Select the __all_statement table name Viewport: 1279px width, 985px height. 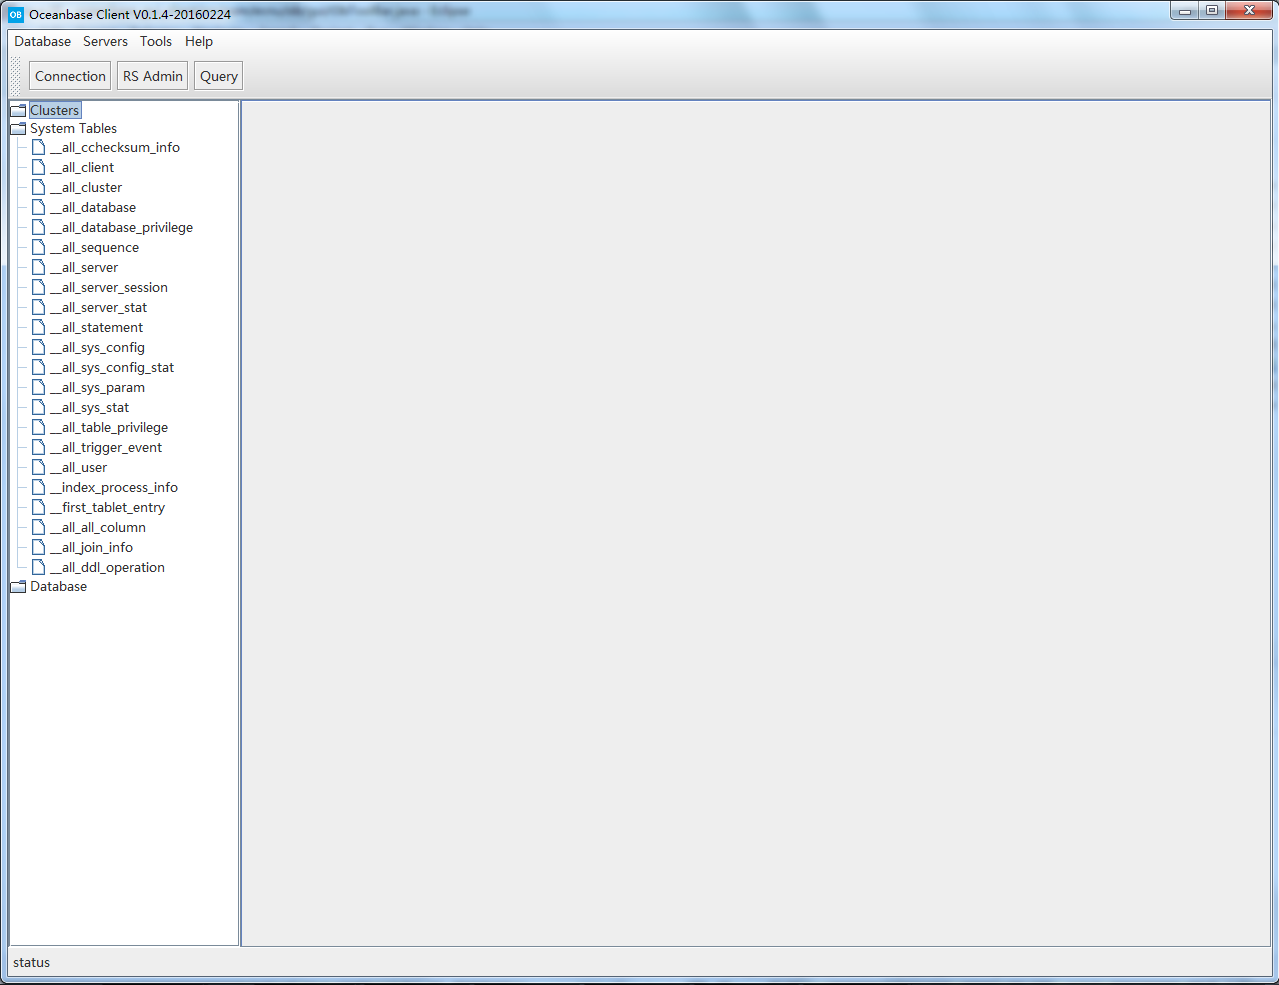(x=97, y=327)
